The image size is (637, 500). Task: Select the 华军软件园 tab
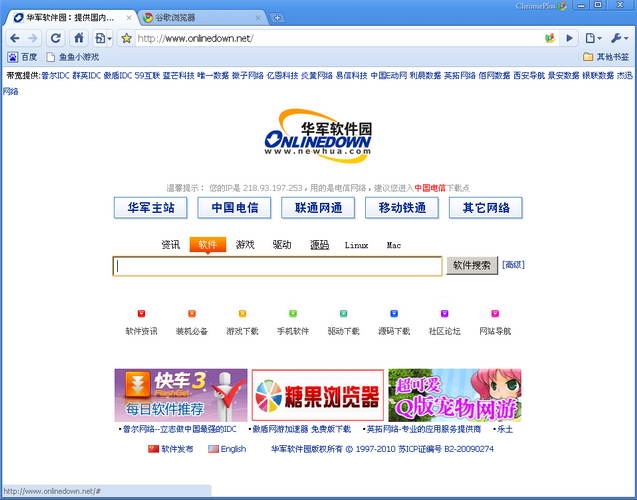(71, 18)
